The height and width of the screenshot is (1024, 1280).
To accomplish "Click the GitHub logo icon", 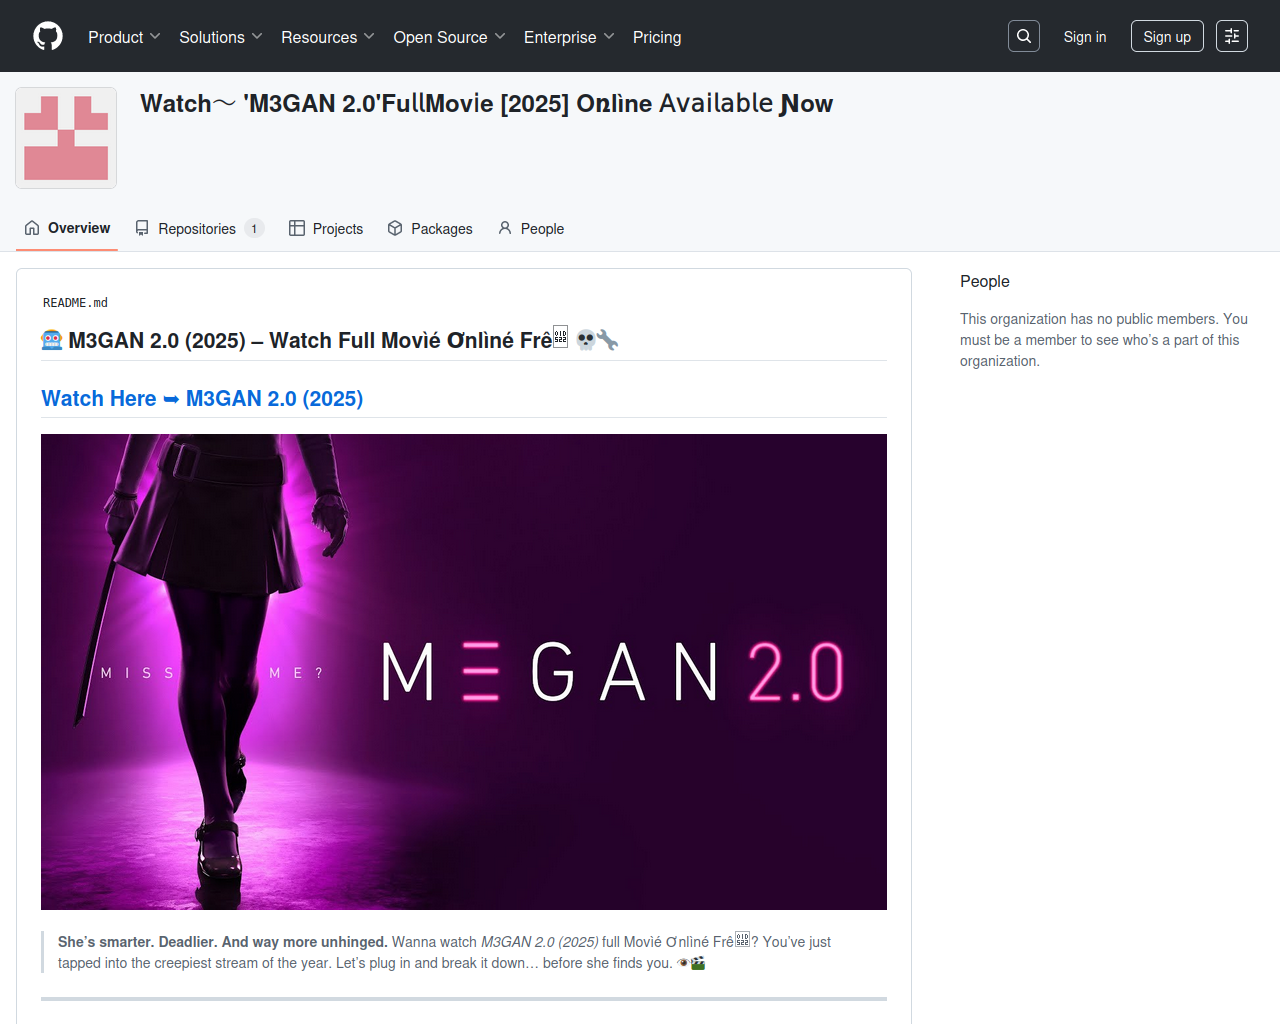I will [48, 36].
